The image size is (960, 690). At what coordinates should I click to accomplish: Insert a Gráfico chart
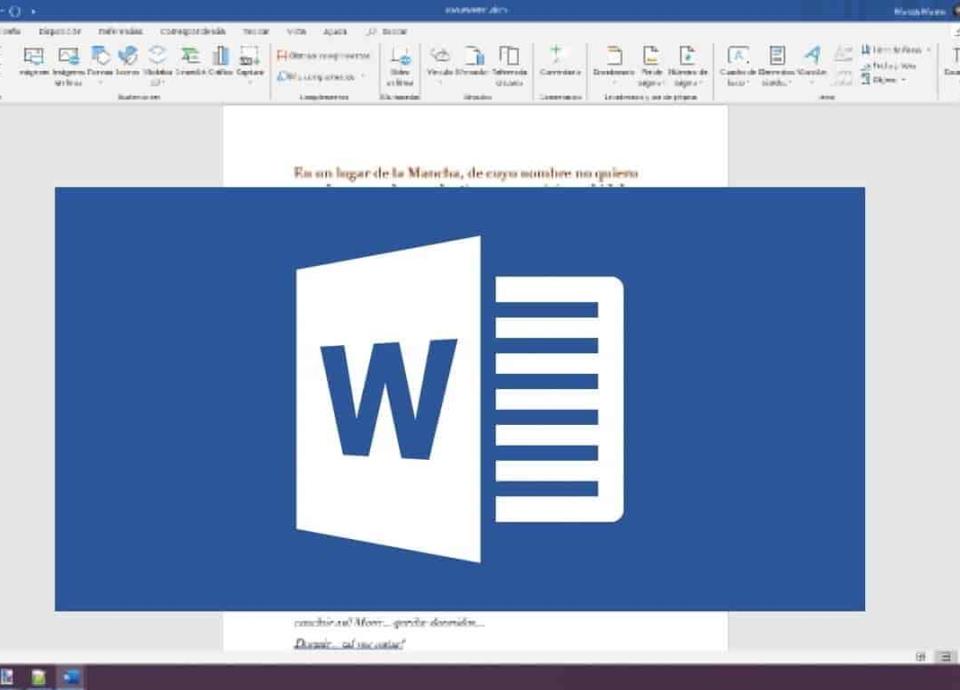(x=220, y=61)
